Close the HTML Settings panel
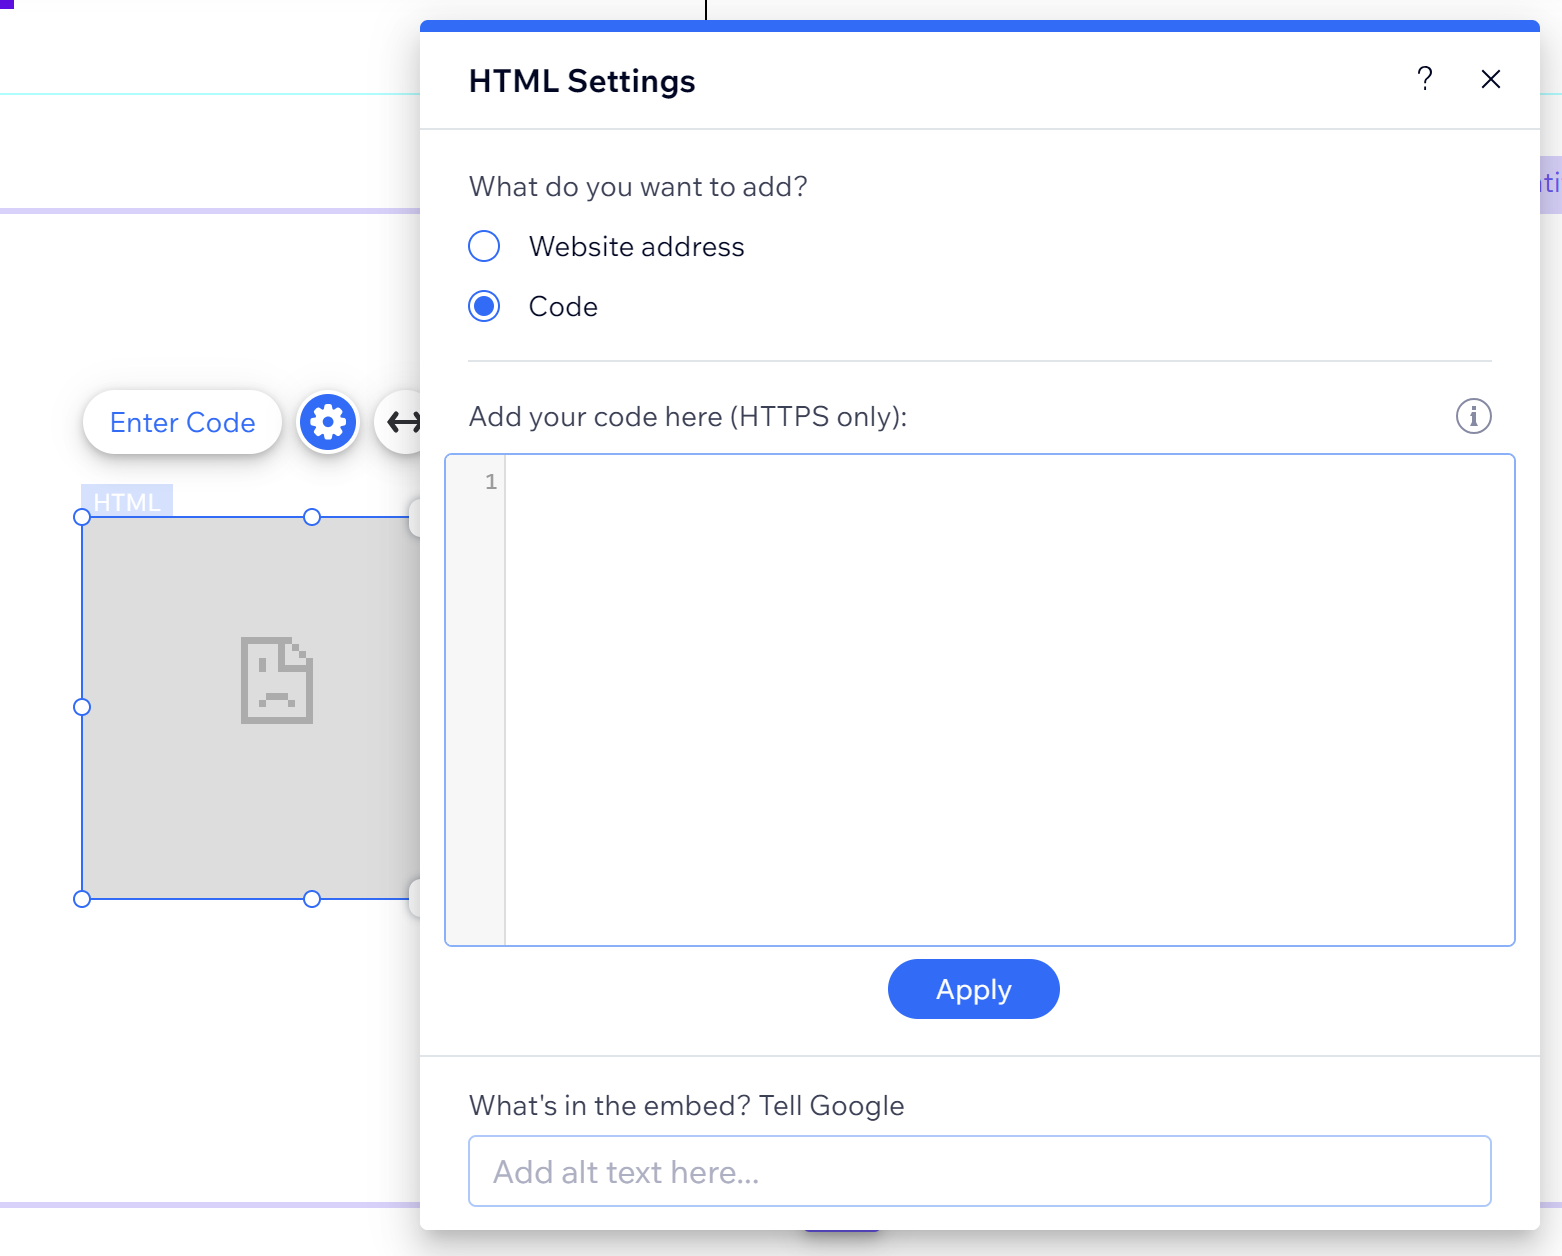Image resolution: width=1562 pixels, height=1256 pixels. (1491, 79)
